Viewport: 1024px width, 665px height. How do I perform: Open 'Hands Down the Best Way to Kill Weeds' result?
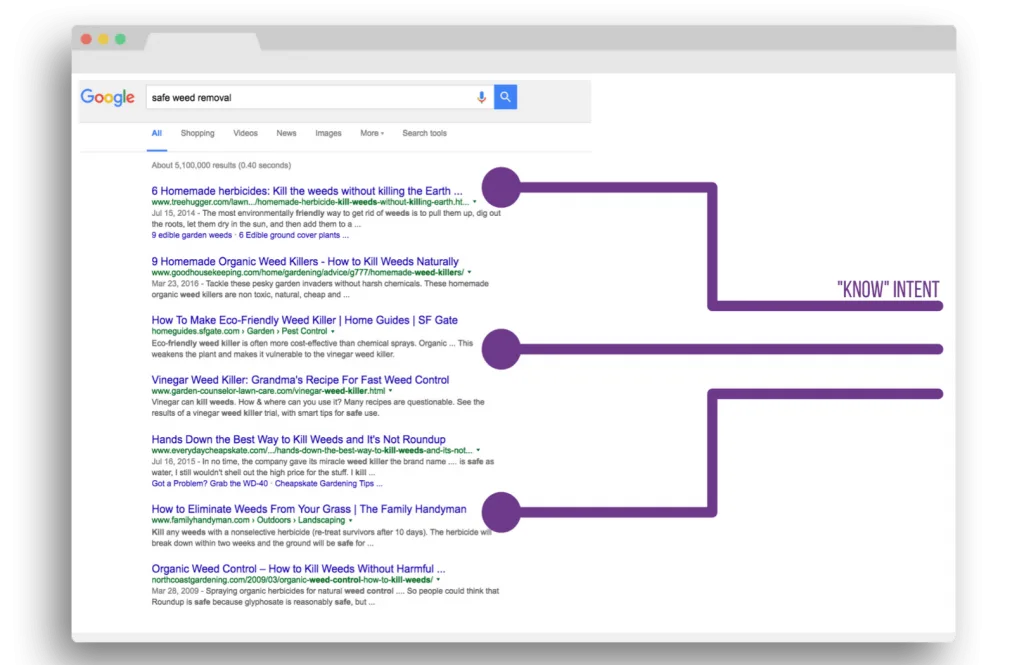(298, 439)
